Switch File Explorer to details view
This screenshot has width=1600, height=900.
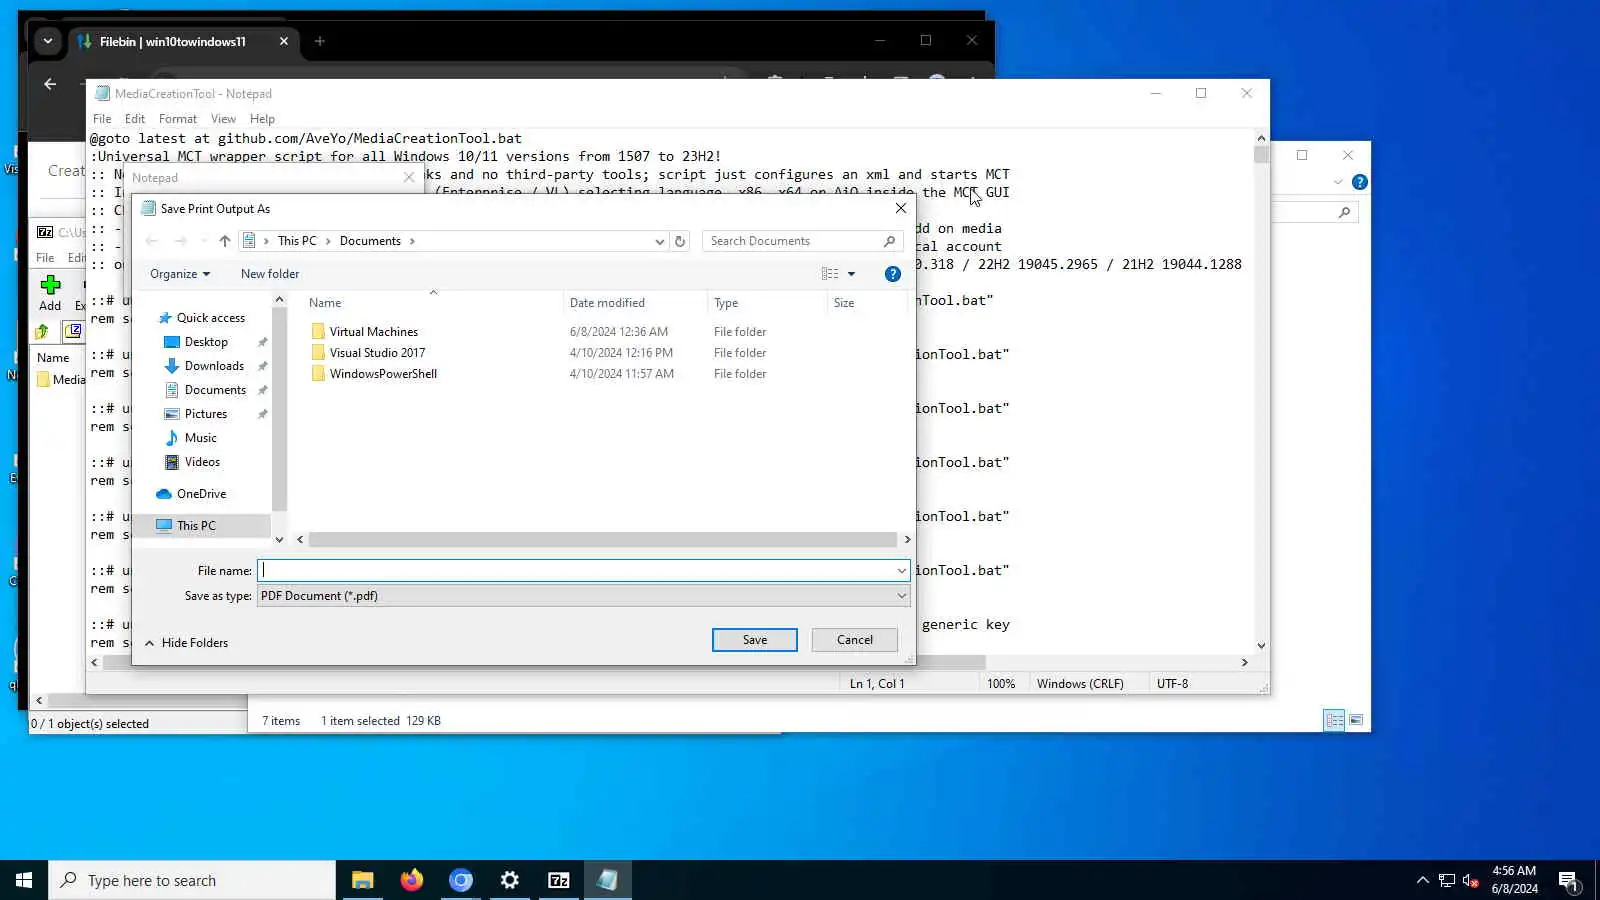pyautogui.click(x=1334, y=720)
